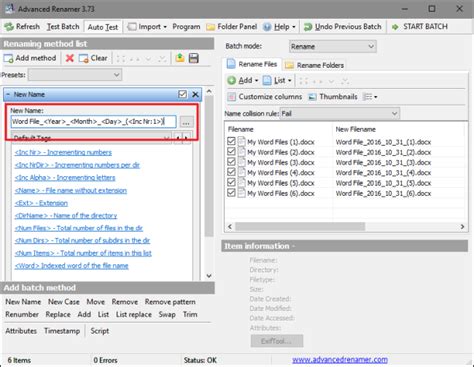Click the file list horizontal scrollbar thumb
474x367 pixels.
[x=300, y=227]
